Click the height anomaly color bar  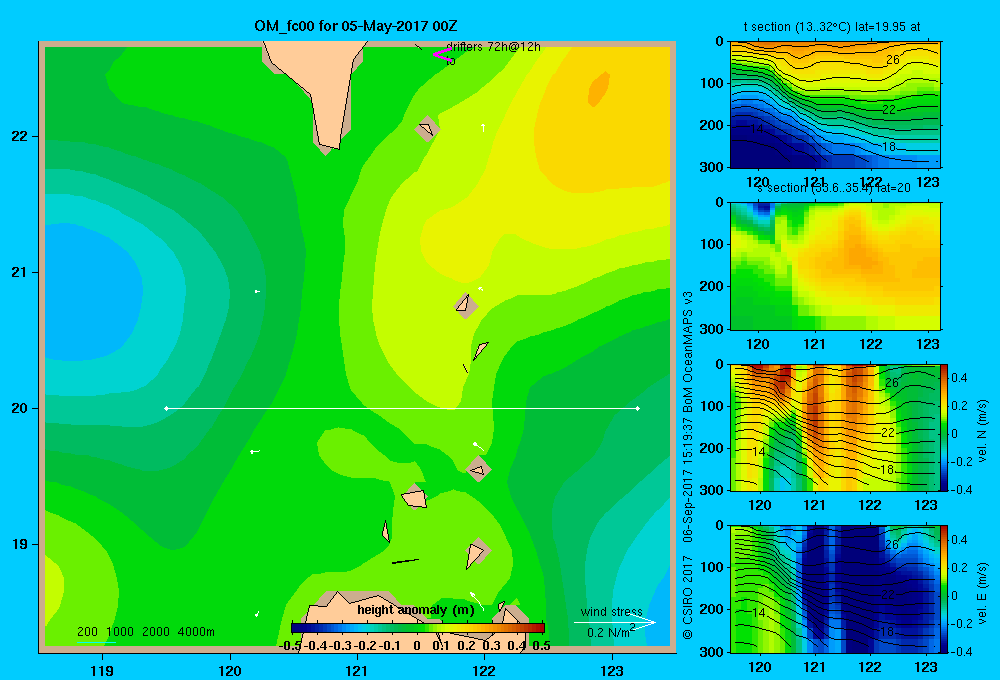(x=418, y=628)
